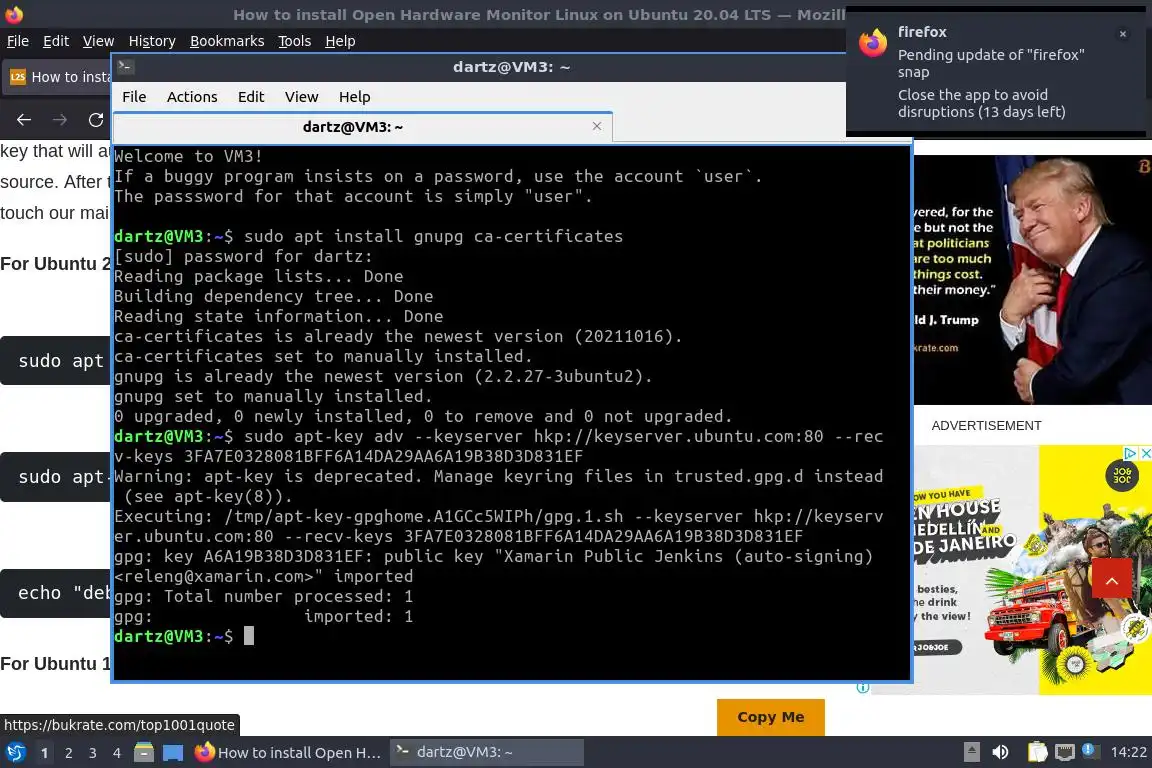Open the clipboard manager tray icon
Image resolution: width=1152 pixels, height=768 pixels.
1037,752
